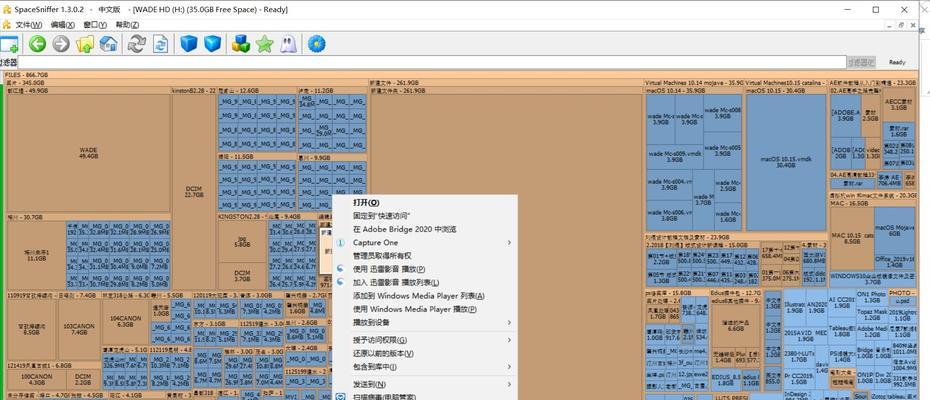Open the 文件(W) menu
Viewport: 930px width, 400px height.
pyautogui.click(x=28, y=24)
